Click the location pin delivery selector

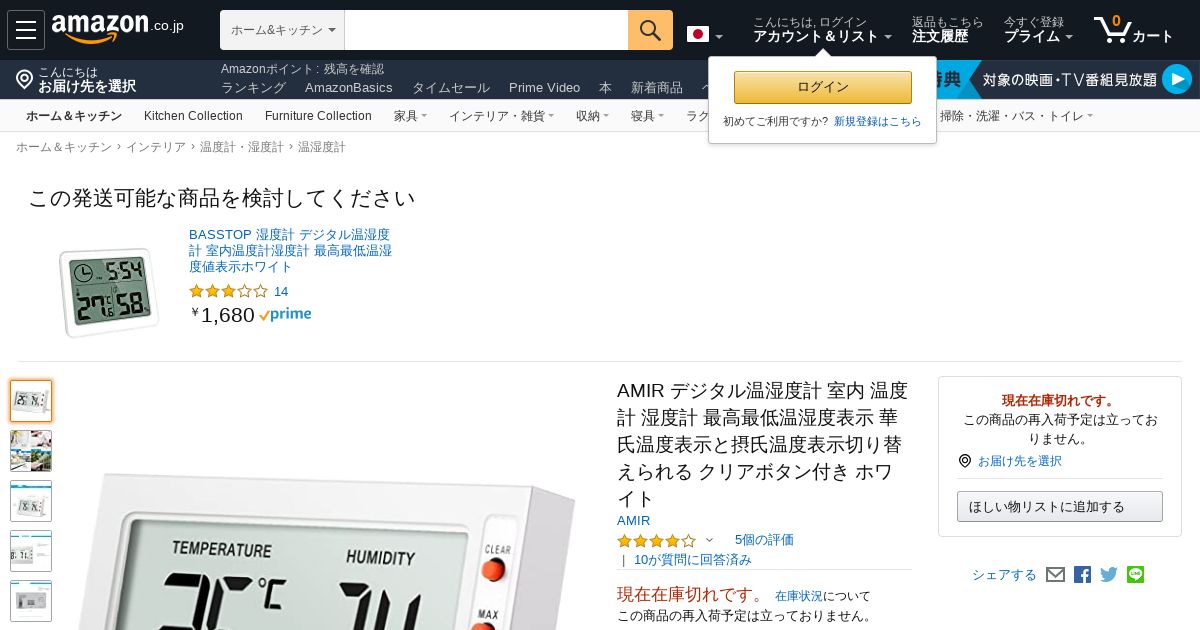75,79
